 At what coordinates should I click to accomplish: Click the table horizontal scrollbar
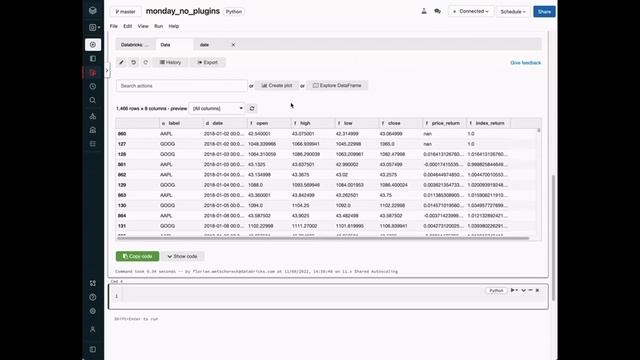coord(322,238)
